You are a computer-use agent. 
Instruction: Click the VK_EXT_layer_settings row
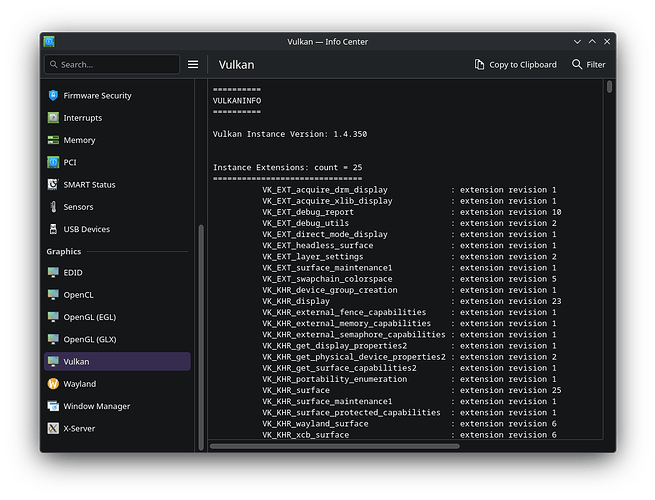click(x=409, y=256)
